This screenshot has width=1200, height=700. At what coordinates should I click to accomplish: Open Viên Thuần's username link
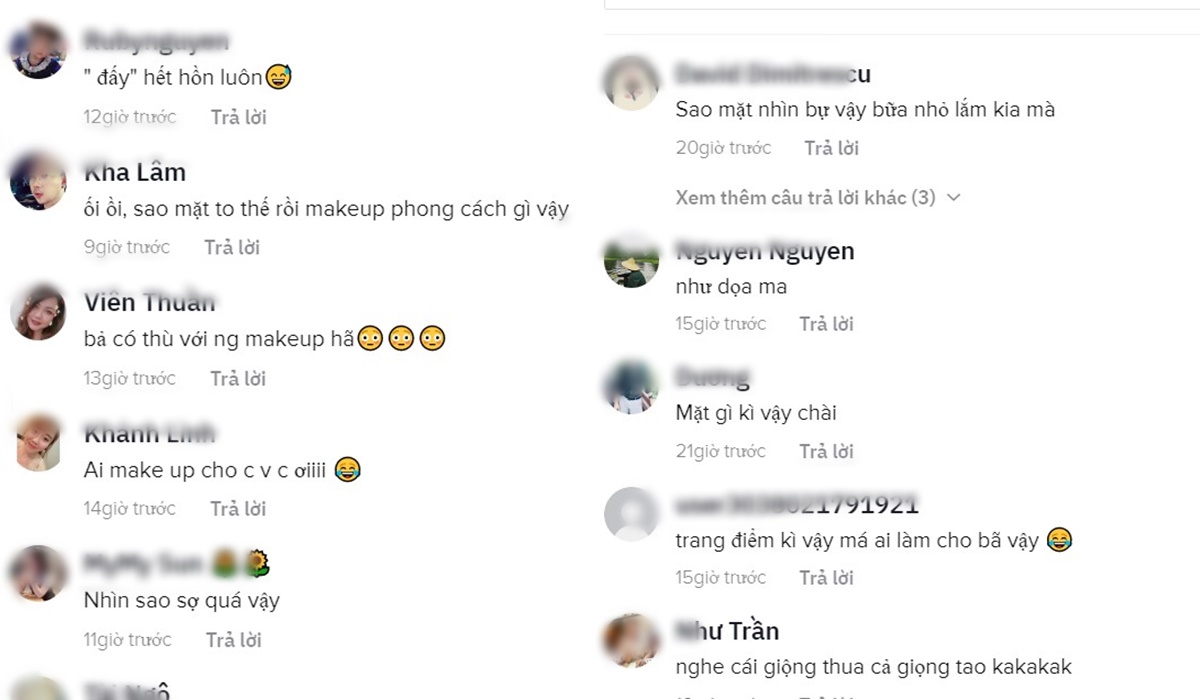150,302
